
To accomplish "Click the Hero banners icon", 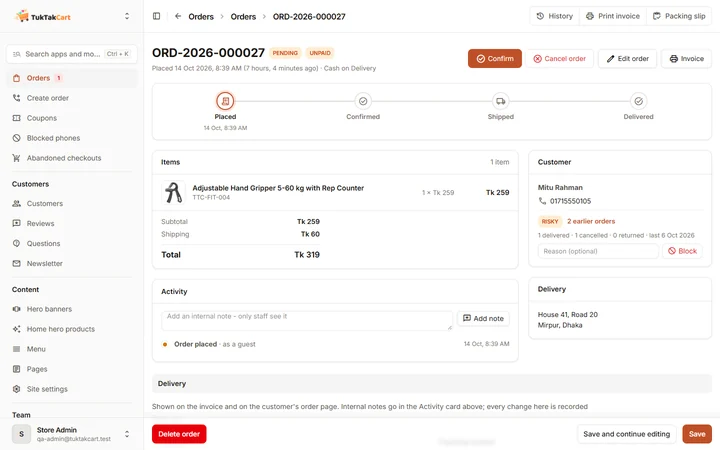I will pyautogui.click(x=17, y=309).
